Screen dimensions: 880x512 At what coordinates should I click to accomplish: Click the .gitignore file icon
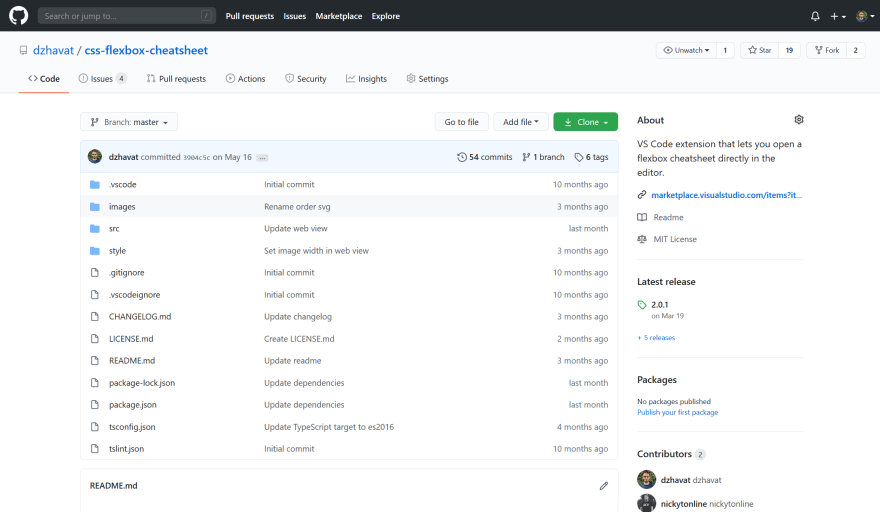click(95, 273)
